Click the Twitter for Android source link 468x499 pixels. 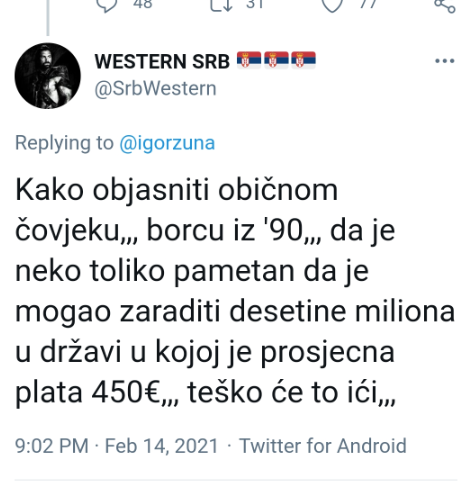point(323,446)
